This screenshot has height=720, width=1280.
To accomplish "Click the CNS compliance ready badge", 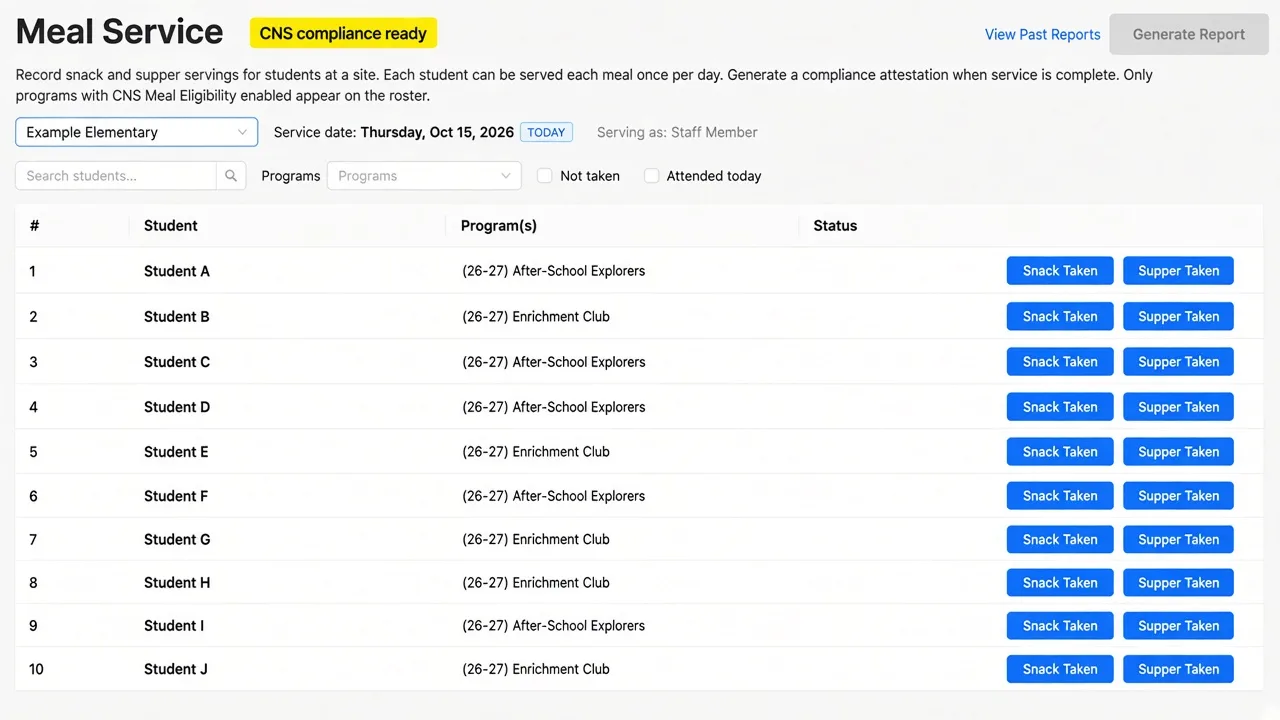I will [x=343, y=33].
